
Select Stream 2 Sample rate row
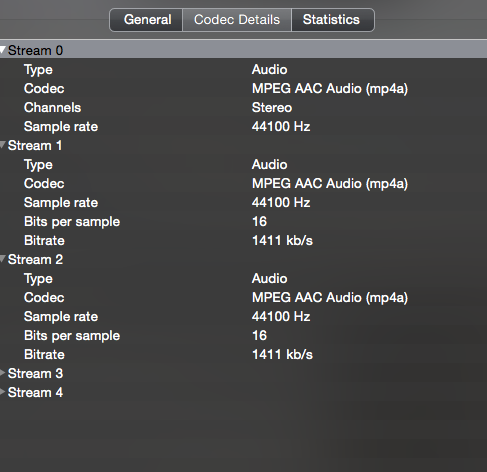(x=243, y=316)
